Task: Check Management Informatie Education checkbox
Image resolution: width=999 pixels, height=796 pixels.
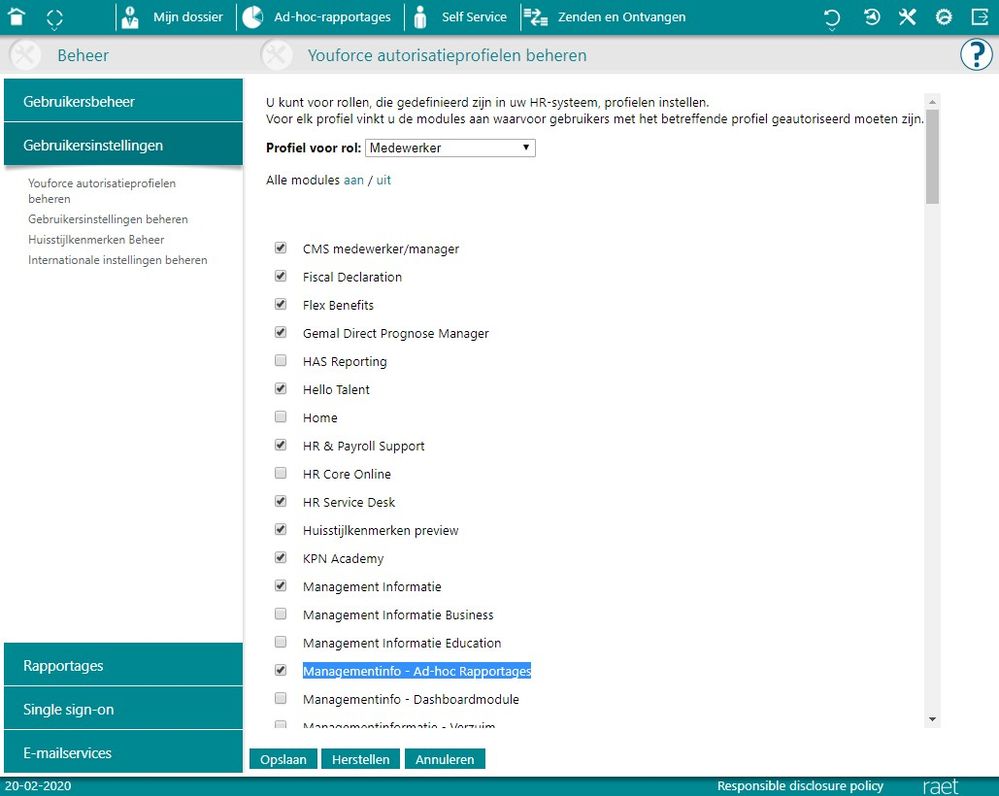Action: (280, 641)
